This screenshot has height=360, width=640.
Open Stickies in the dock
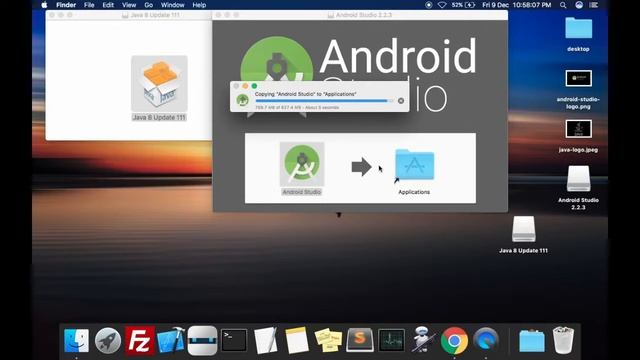pos(328,340)
